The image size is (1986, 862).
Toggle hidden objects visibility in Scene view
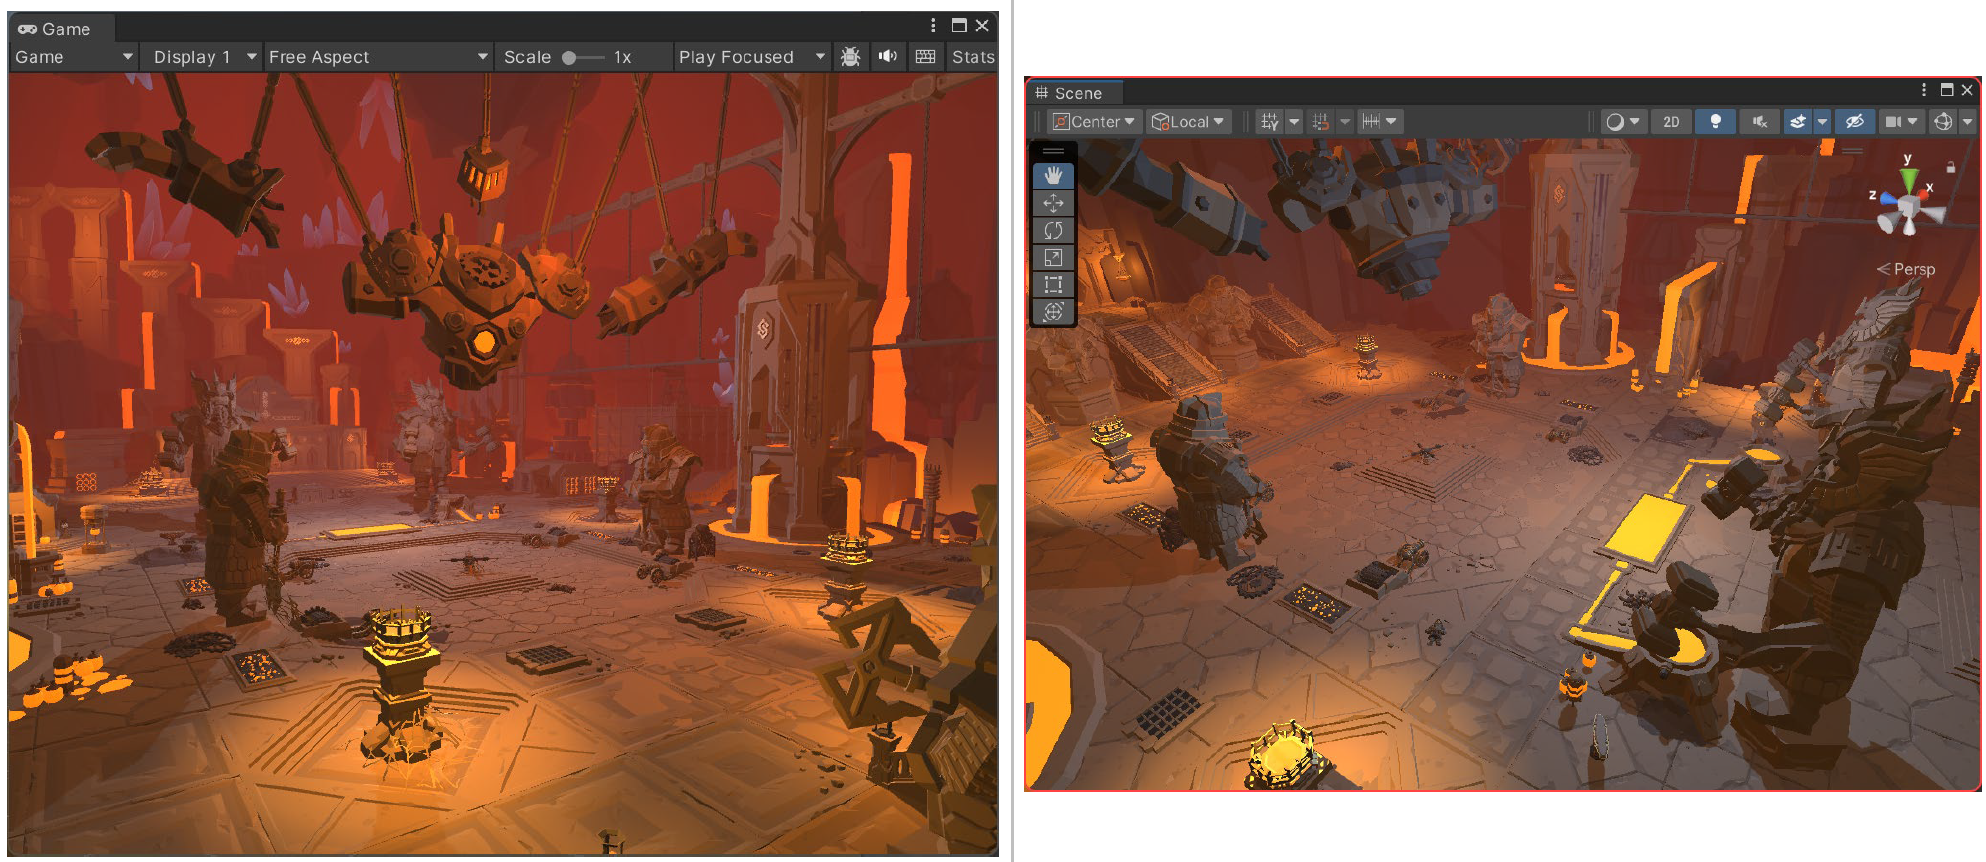pos(1854,122)
